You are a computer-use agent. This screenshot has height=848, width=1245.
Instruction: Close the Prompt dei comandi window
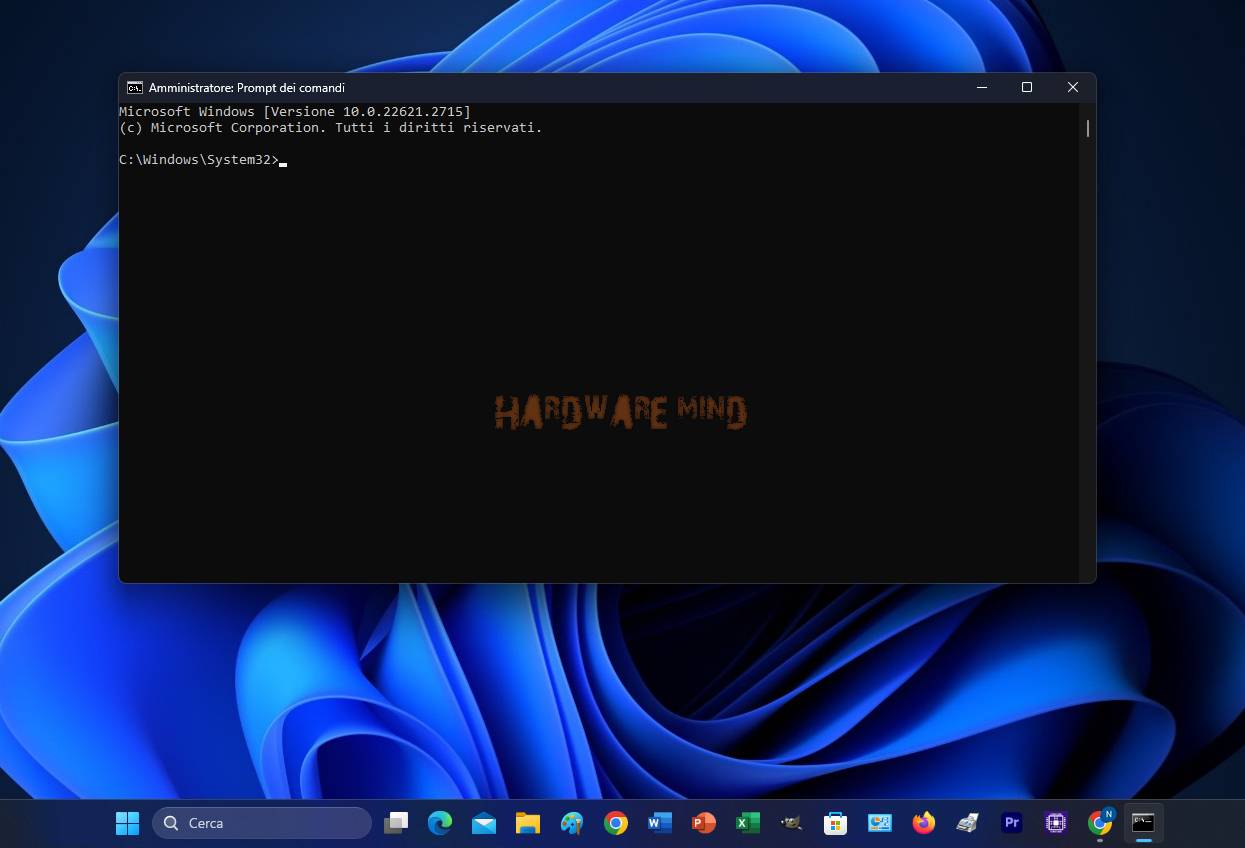point(1073,88)
